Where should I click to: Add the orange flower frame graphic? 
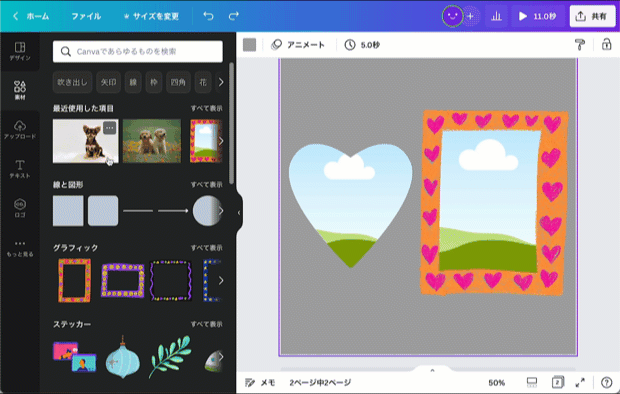coord(74,280)
